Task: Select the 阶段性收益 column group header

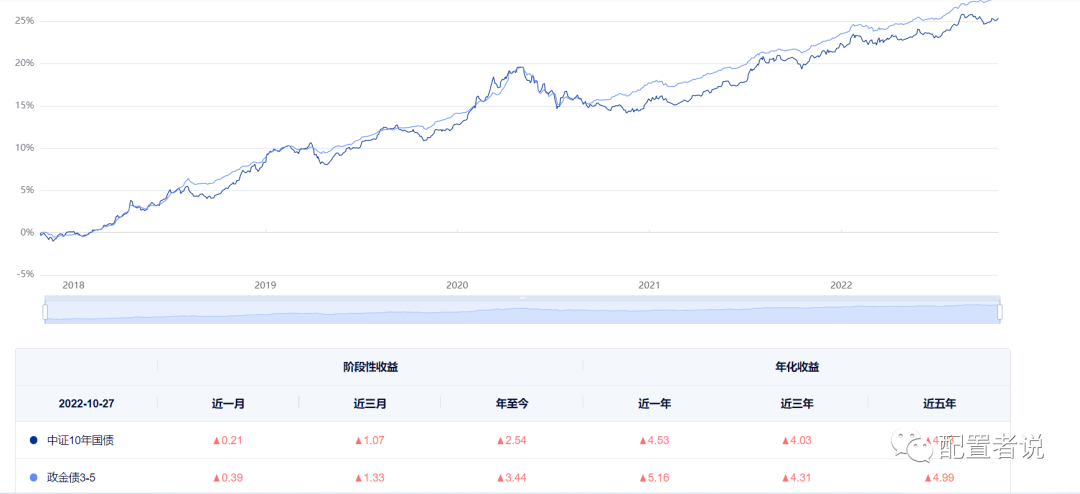Action: pos(371,367)
